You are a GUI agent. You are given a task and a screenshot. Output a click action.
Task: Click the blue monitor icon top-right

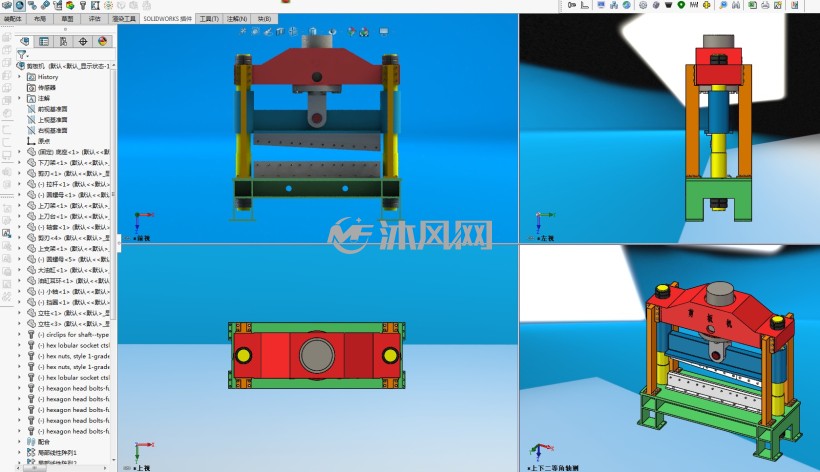(x=601, y=5)
